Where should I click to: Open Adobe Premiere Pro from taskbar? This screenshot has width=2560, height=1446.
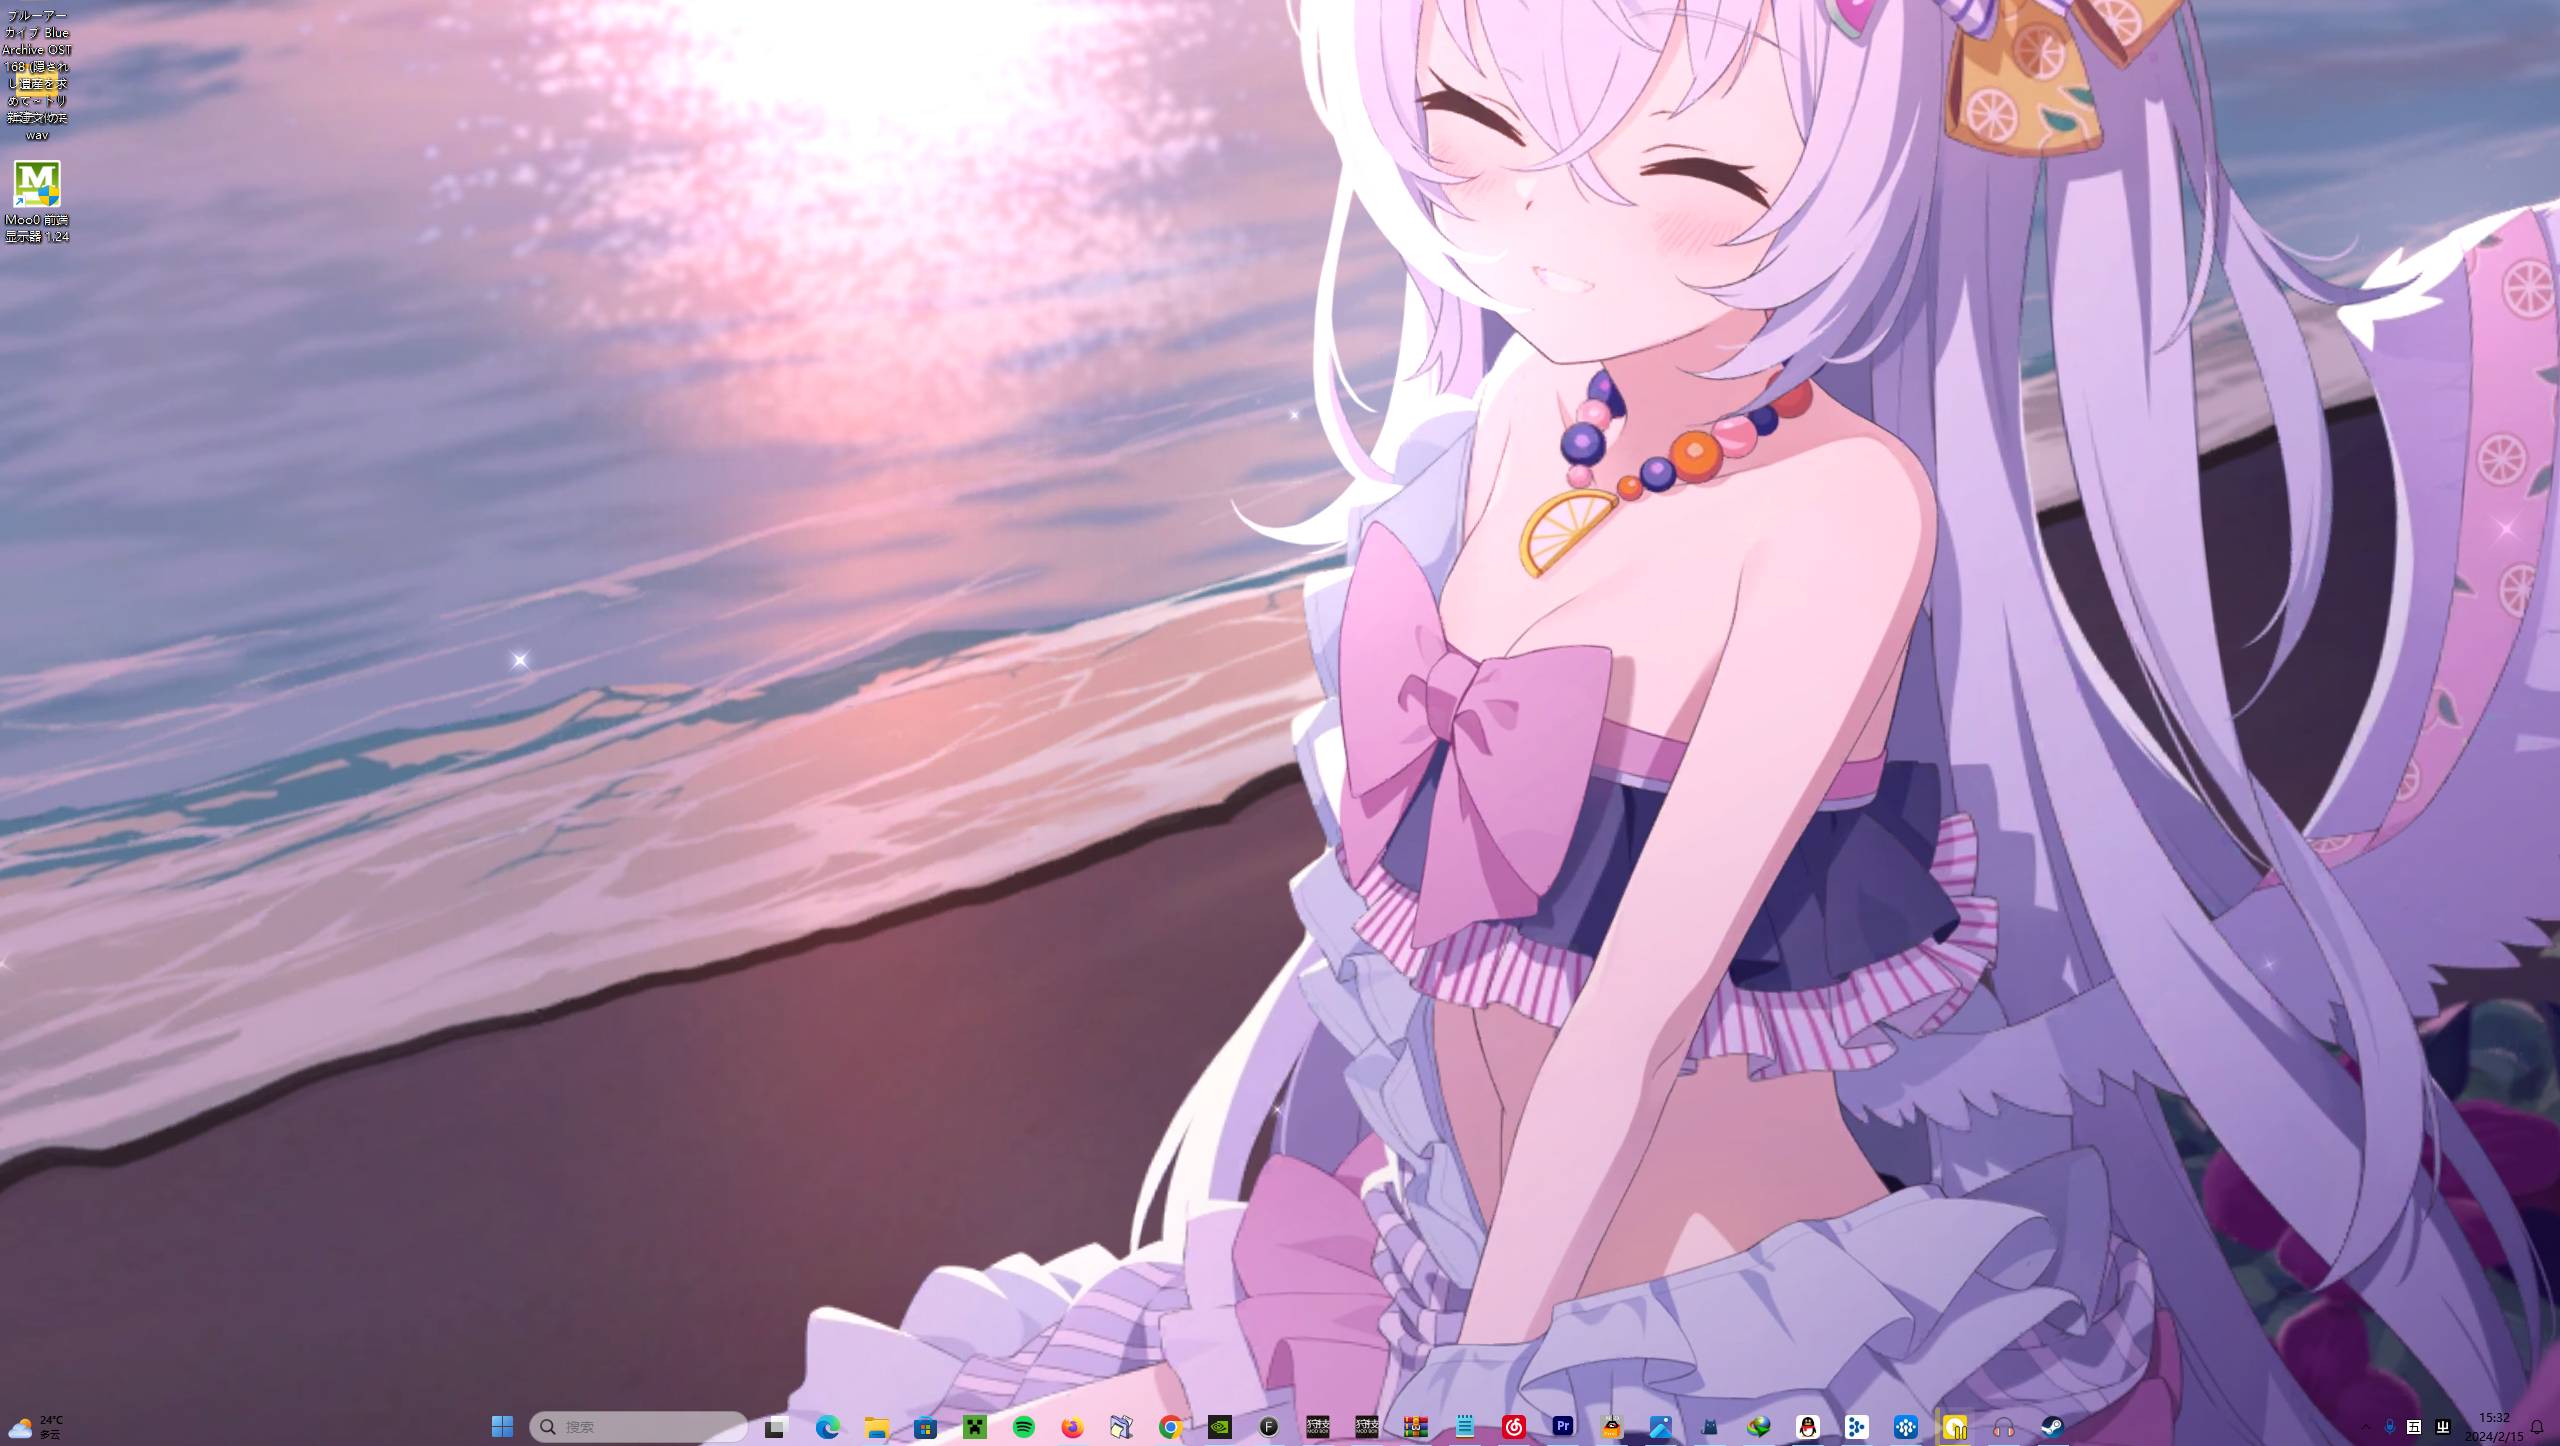point(1562,1427)
